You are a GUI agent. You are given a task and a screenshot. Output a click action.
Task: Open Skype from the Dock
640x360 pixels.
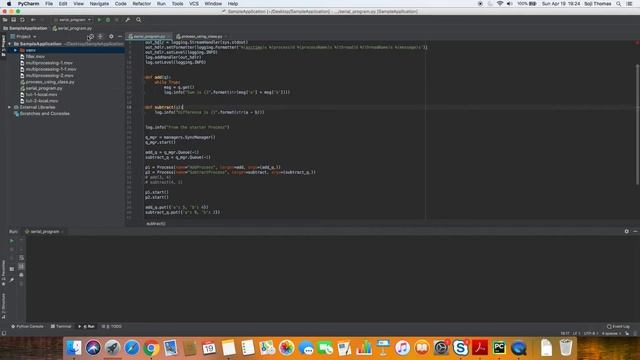pos(460,348)
